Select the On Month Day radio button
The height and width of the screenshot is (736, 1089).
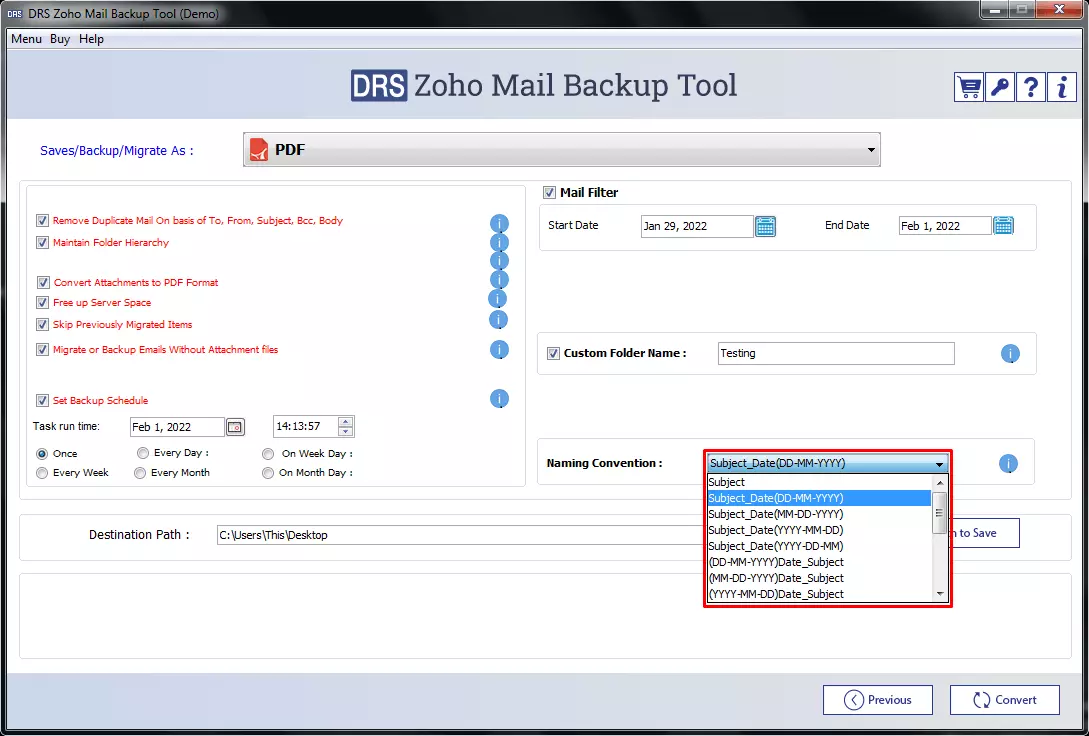click(x=268, y=473)
